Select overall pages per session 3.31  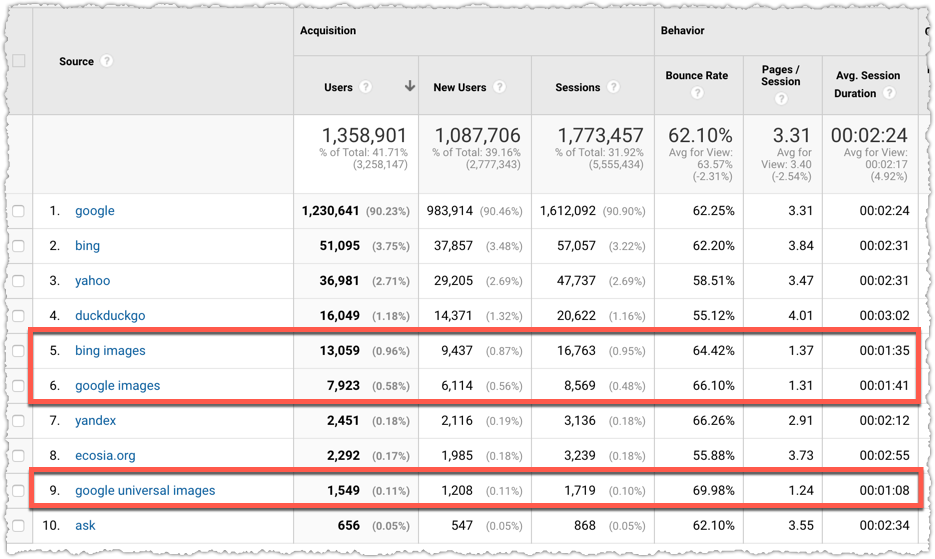(x=792, y=135)
